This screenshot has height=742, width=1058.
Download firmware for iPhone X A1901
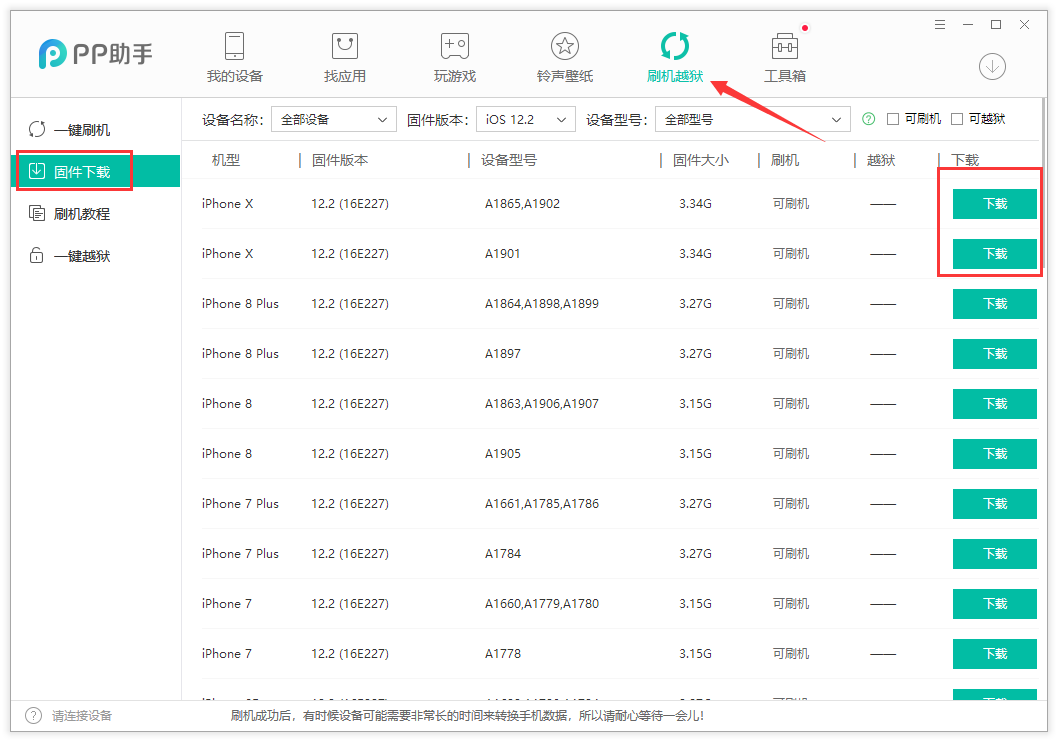tap(995, 254)
